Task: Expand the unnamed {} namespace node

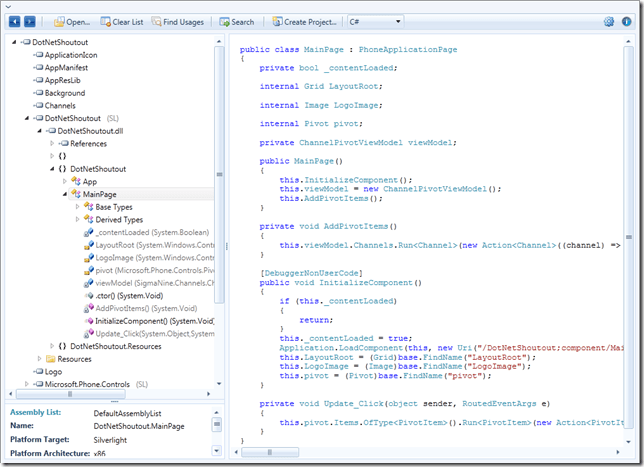Action: click(x=52, y=156)
